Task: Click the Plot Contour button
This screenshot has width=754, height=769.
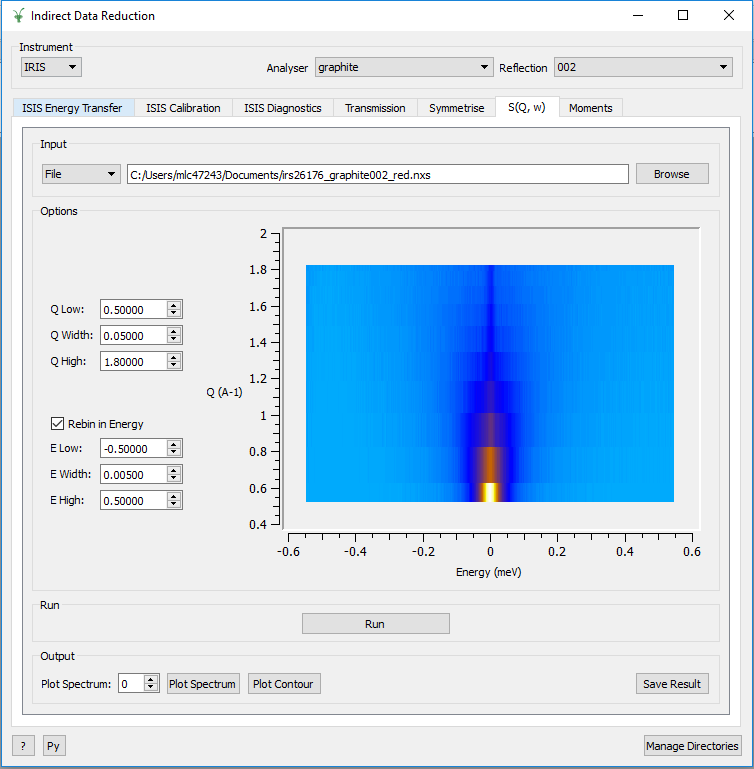Action: [x=284, y=684]
